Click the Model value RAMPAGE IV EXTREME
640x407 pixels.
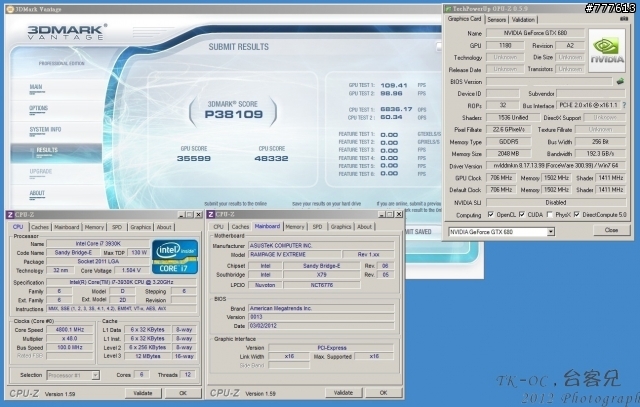point(294,254)
